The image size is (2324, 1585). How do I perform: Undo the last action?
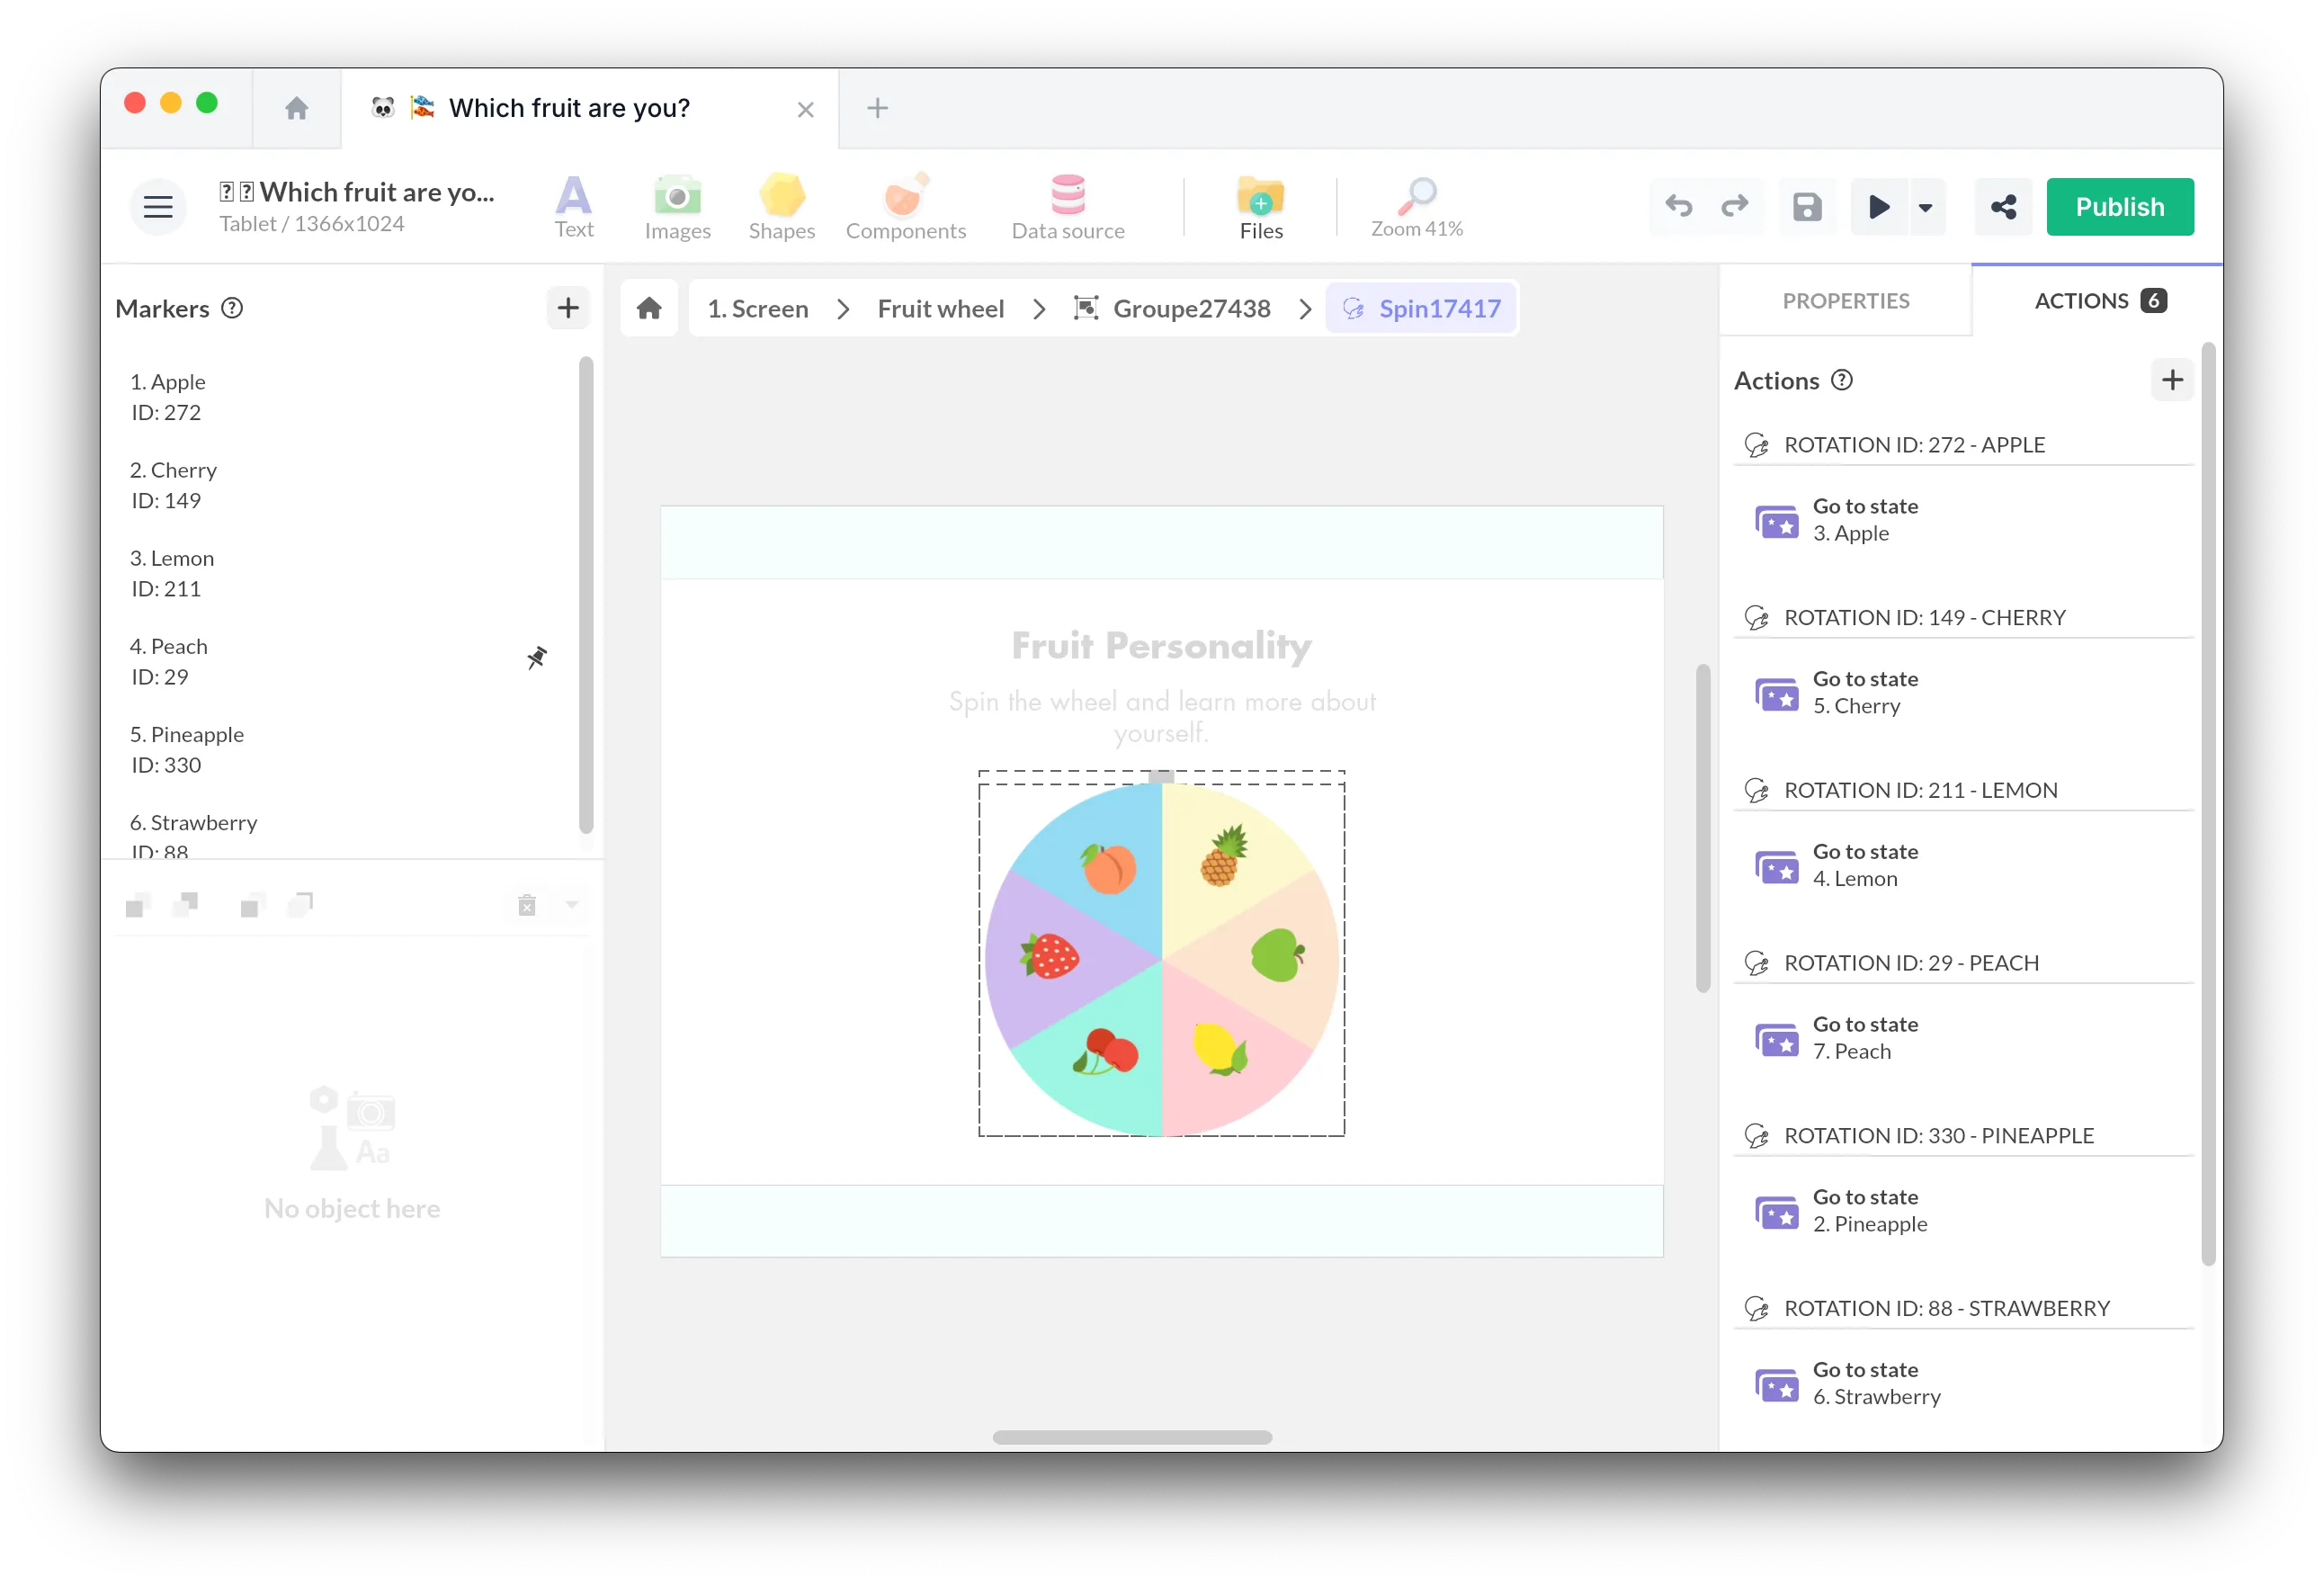(x=1678, y=207)
